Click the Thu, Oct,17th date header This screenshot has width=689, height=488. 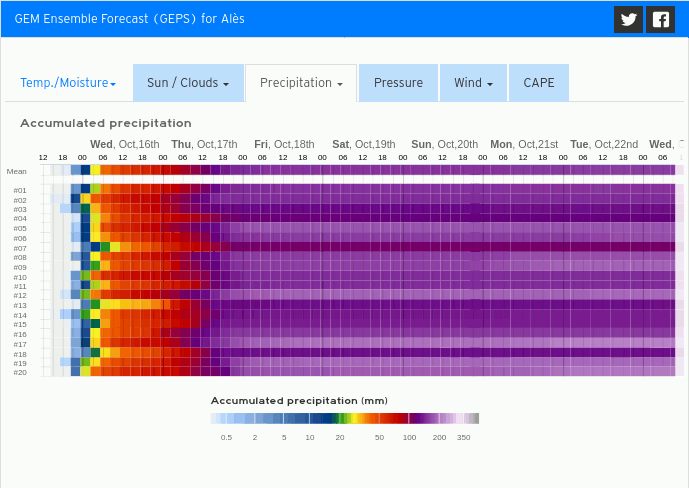pos(204,144)
